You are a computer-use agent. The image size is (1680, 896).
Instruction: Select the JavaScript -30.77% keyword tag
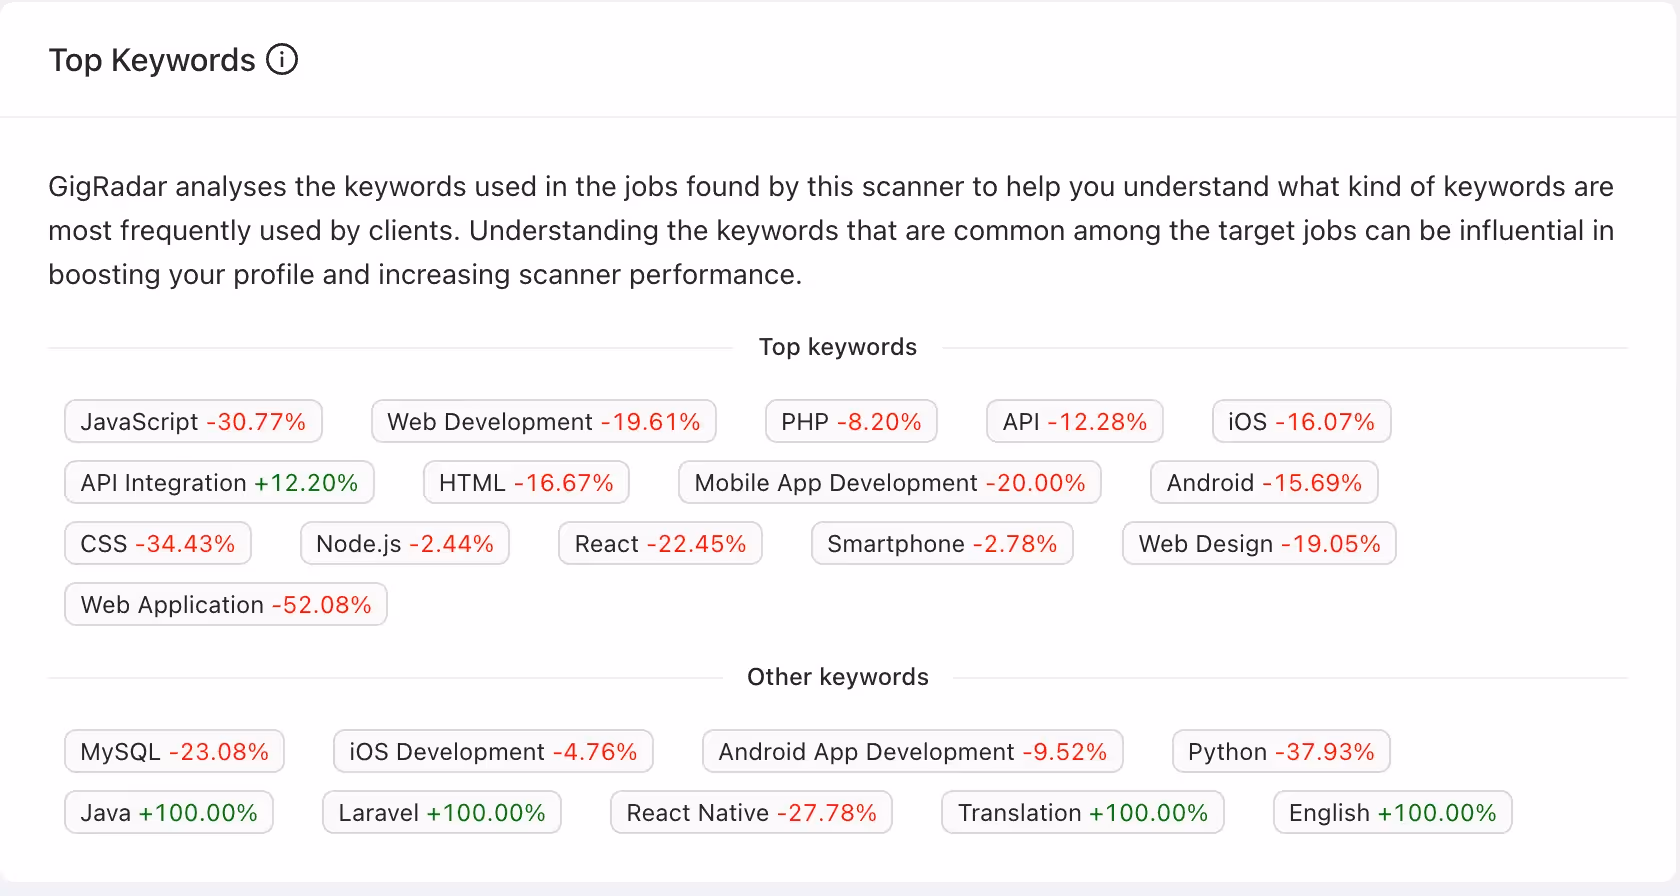click(x=193, y=421)
